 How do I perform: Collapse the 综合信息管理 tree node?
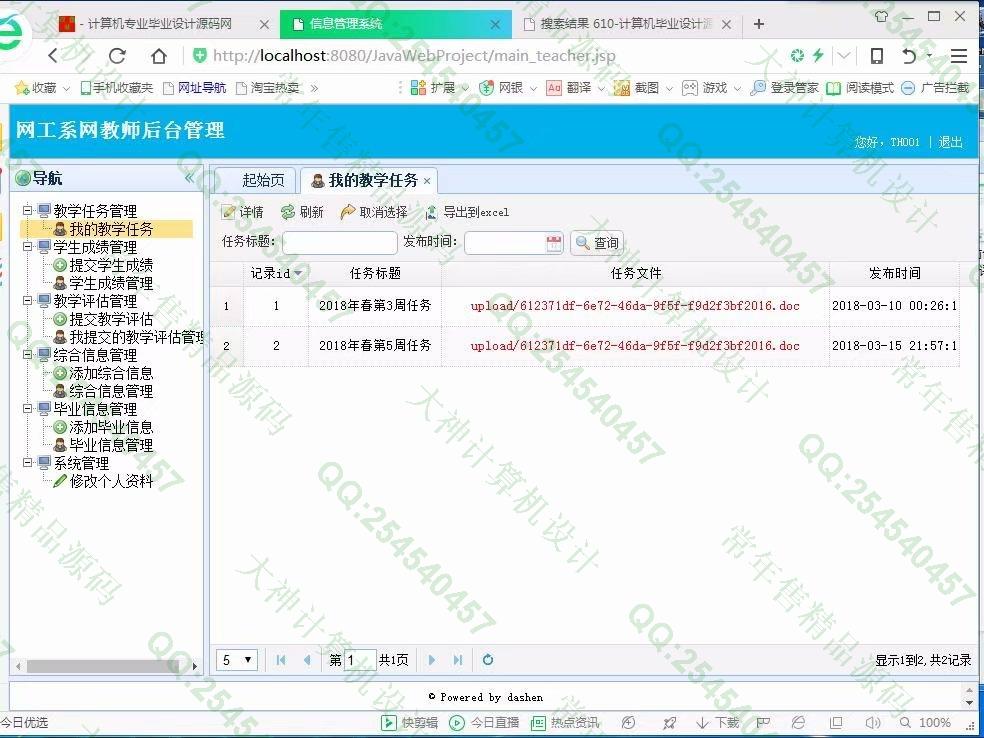(x=28, y=355)
